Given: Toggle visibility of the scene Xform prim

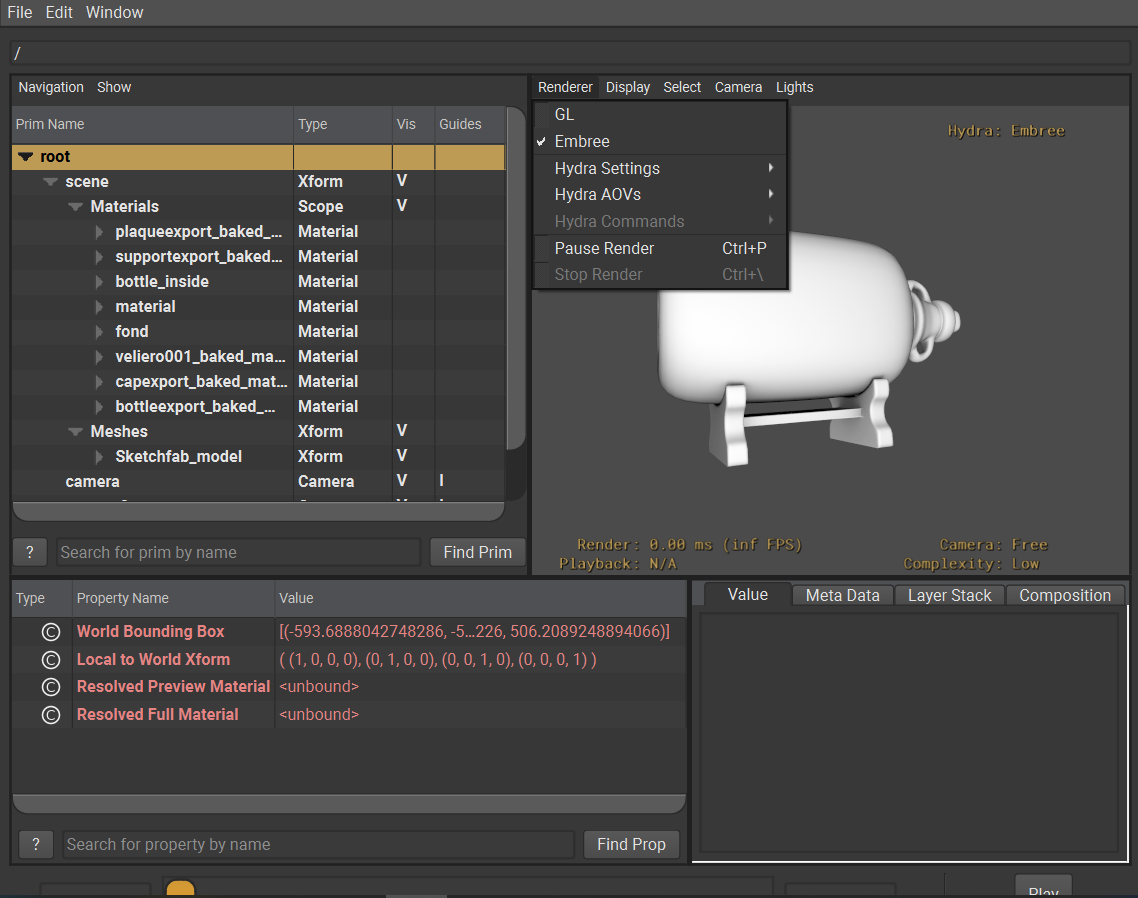Looking at the screenshot, I should (401, 181).
